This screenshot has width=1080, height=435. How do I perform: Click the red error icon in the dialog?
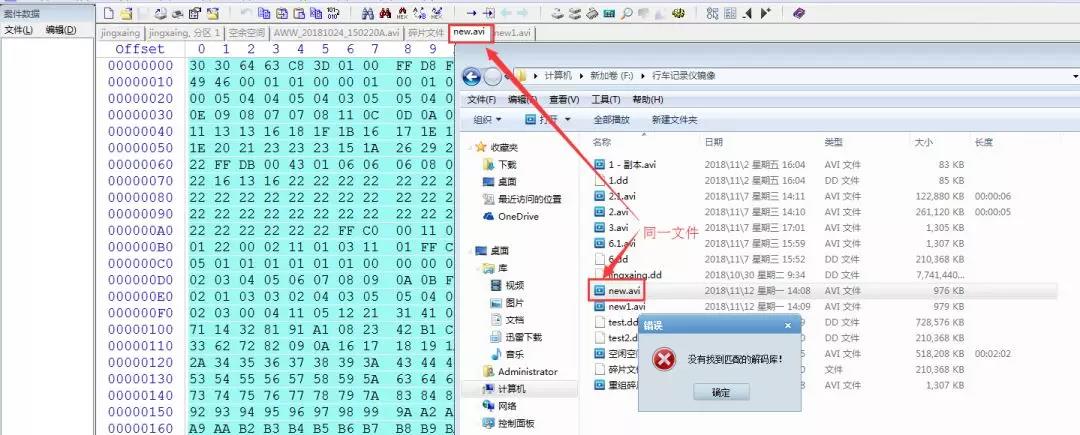663,359
